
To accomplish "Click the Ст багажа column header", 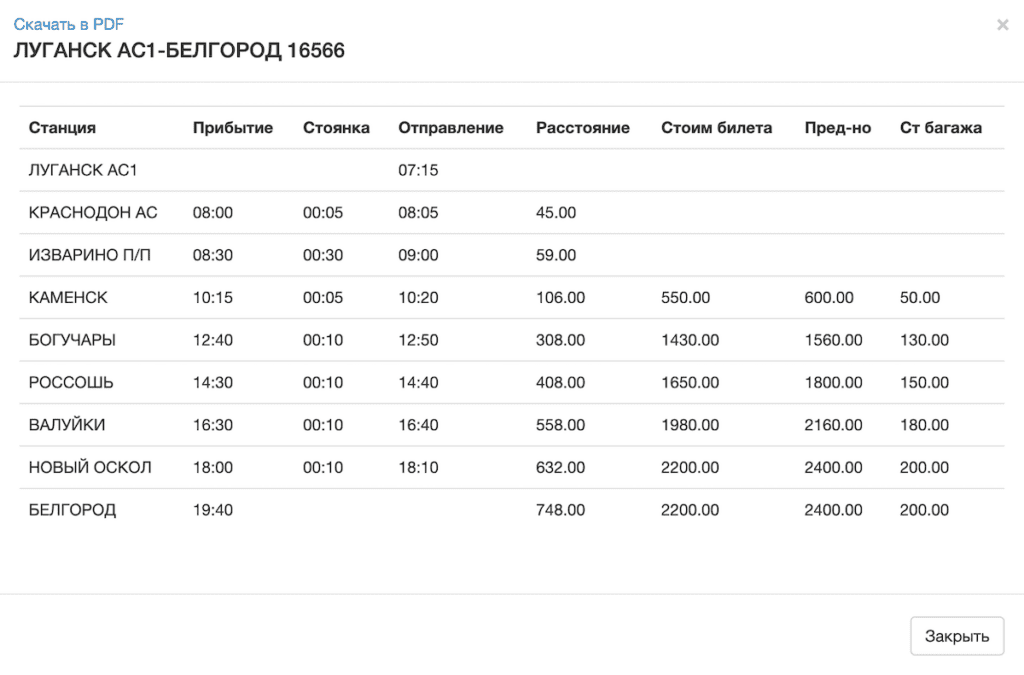I will [x=940, y=128].
